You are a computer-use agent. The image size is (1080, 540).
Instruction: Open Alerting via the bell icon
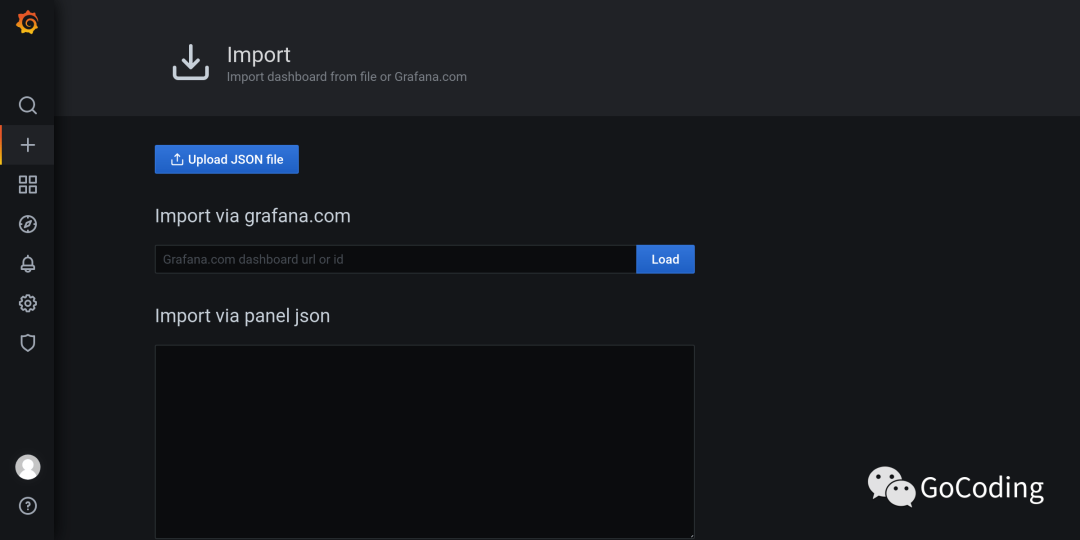(28, 264)
